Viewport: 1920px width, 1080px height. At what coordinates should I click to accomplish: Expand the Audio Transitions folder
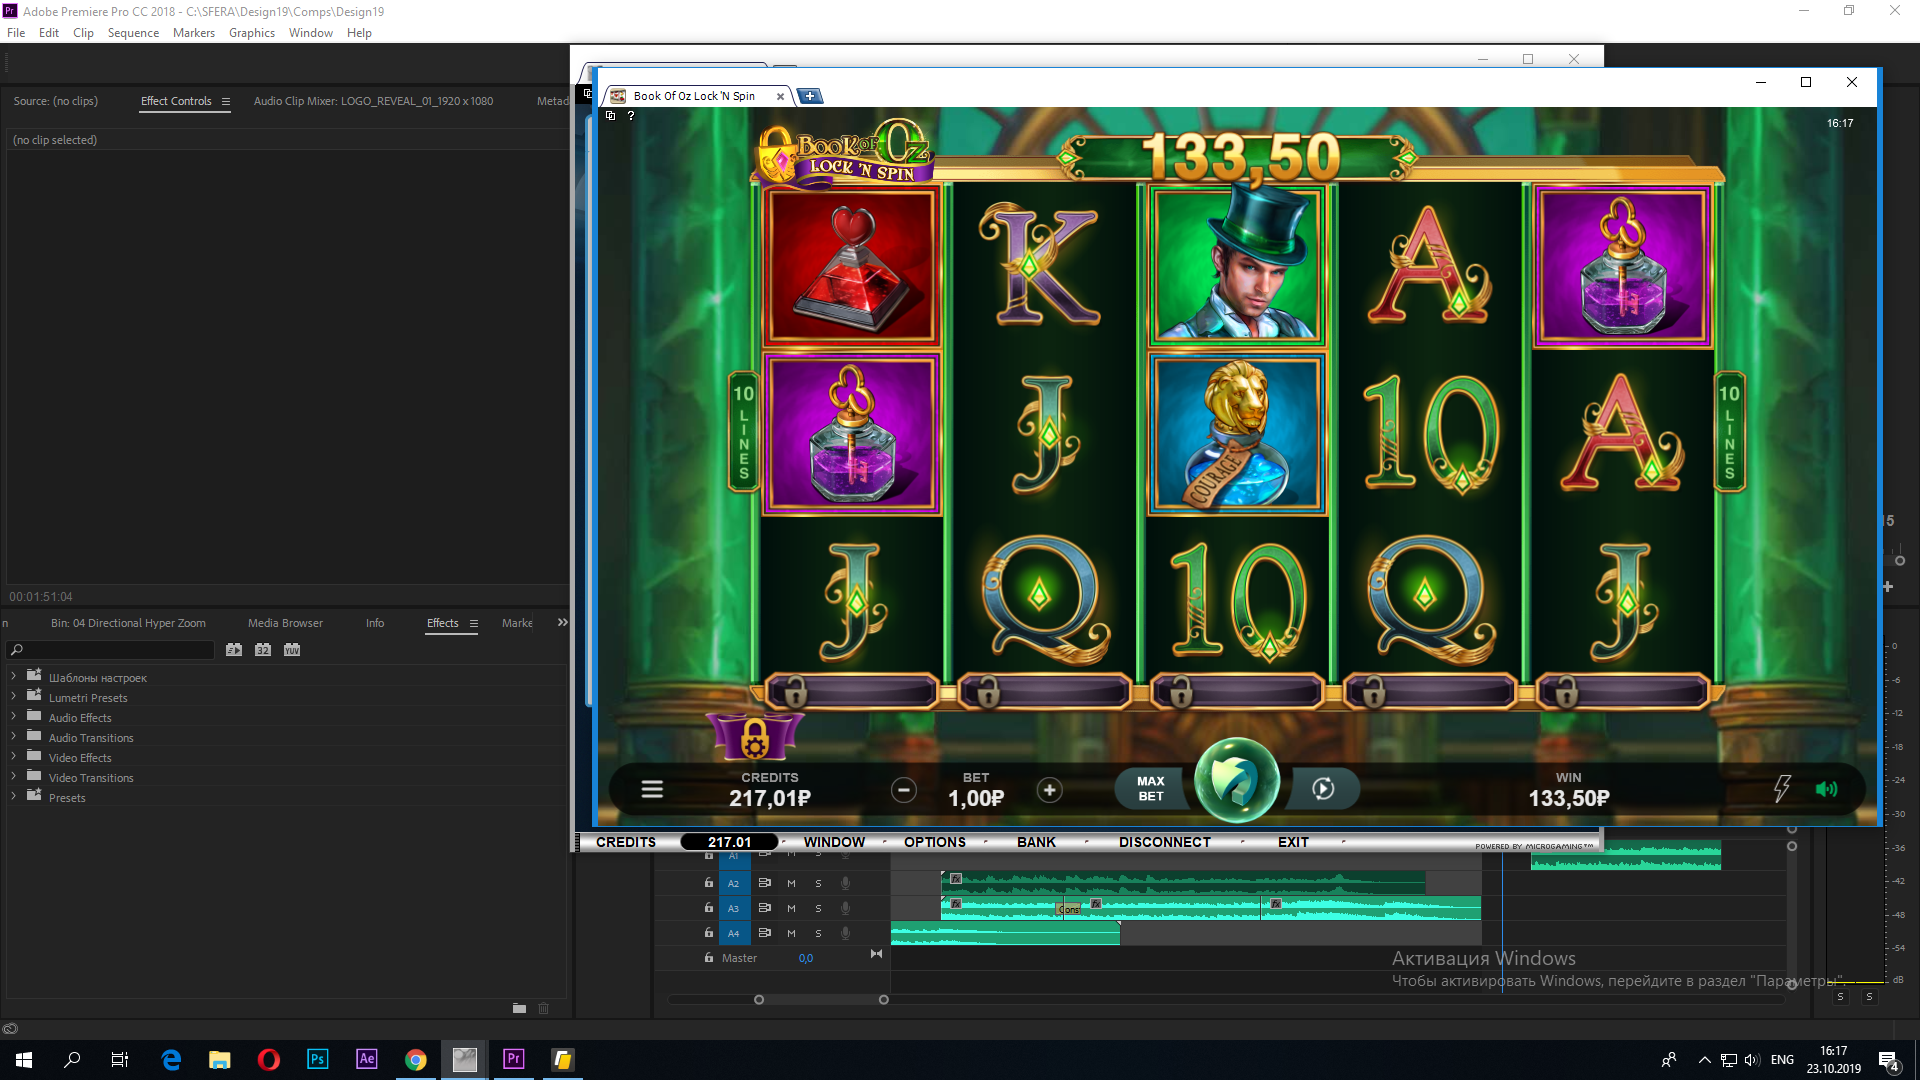pos(13,737)
